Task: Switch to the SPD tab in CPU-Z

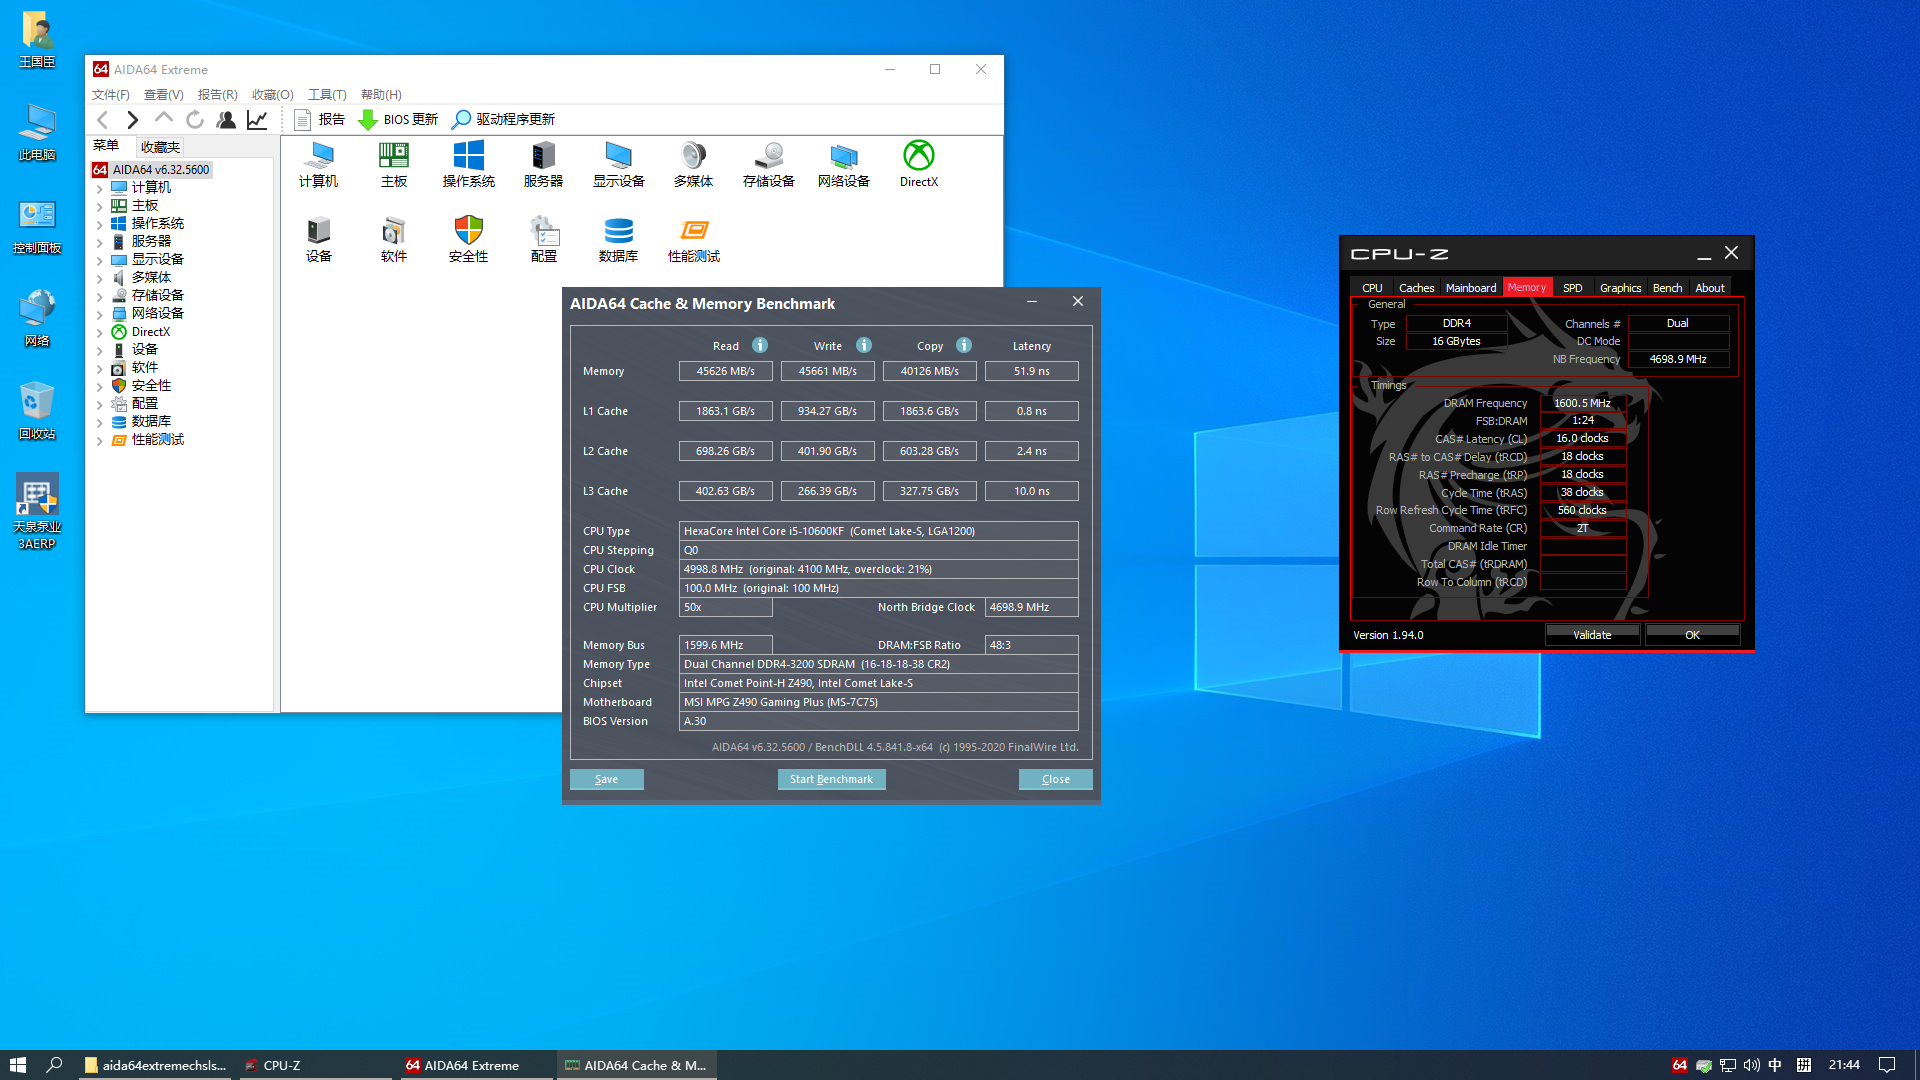Action: 1572,288
